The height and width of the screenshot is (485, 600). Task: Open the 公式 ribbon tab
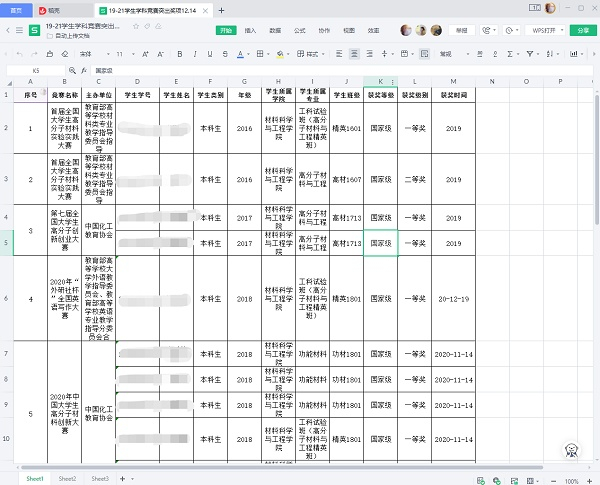[x=300, y=30]
